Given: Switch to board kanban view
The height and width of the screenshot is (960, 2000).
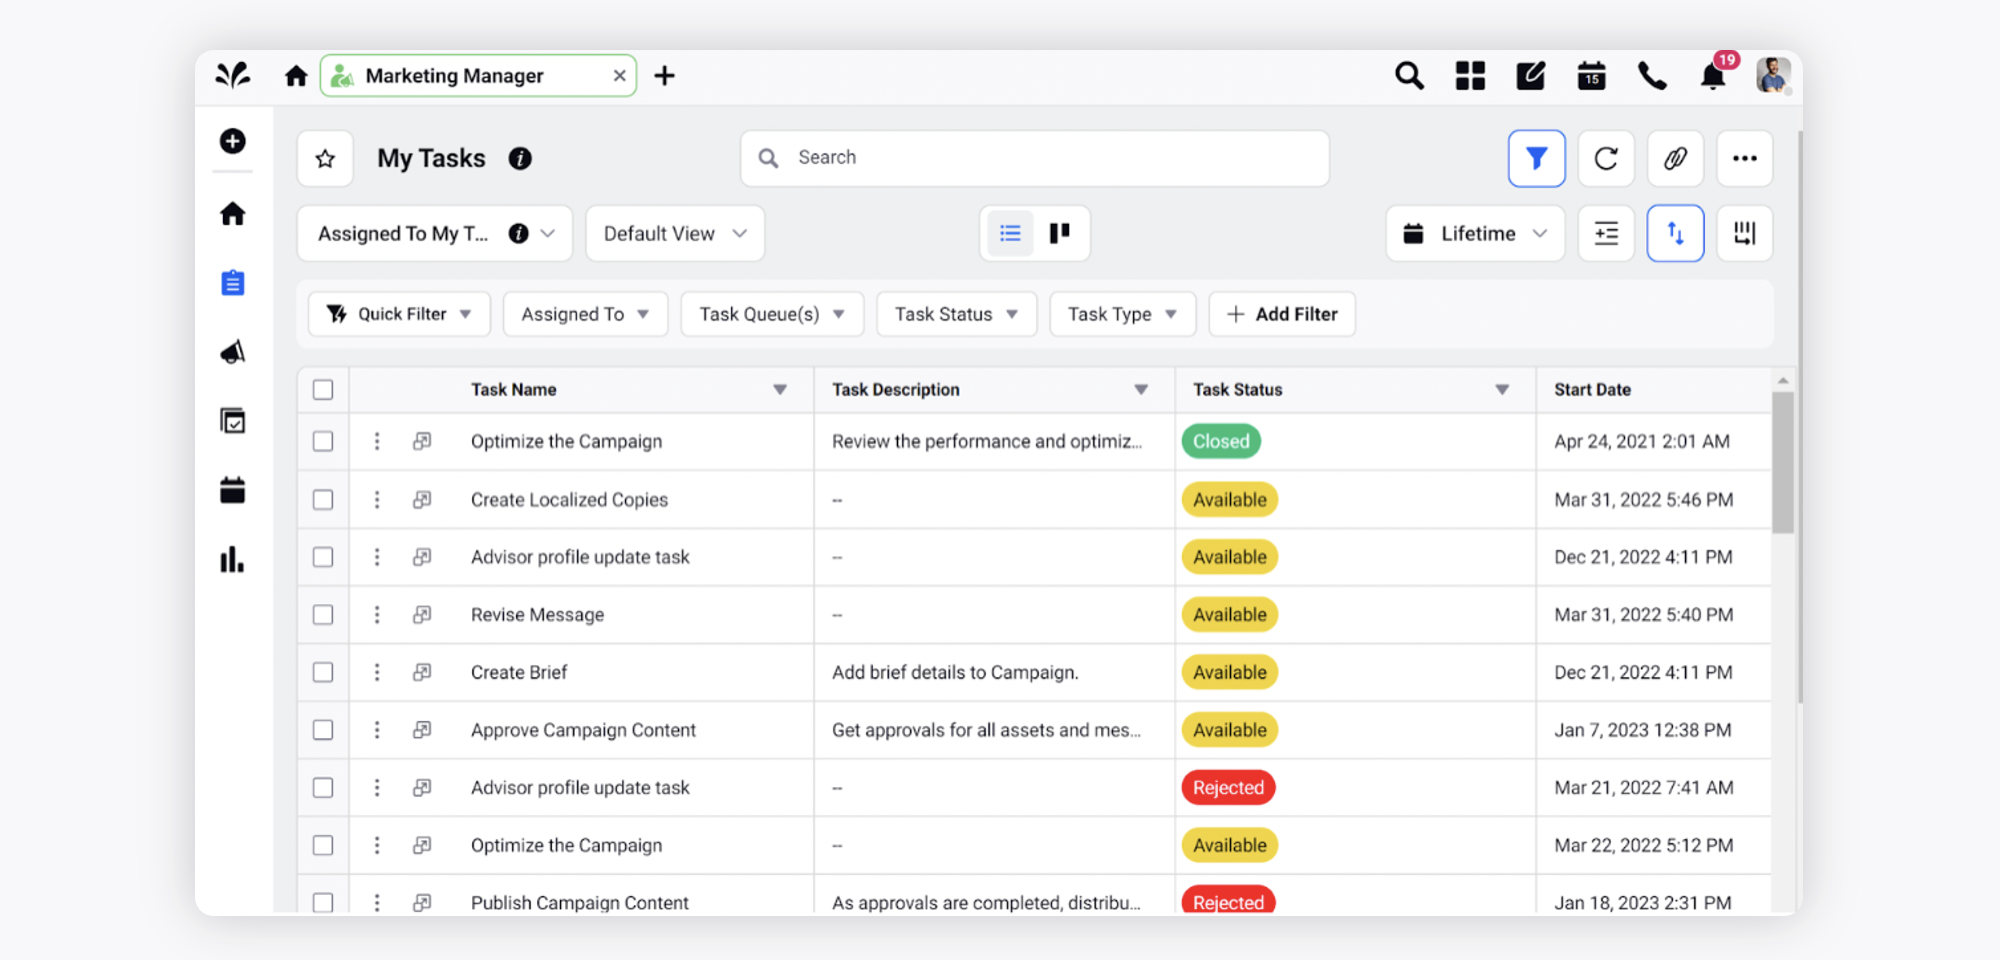Looking at the screenshot, I should pos(1060,233).
